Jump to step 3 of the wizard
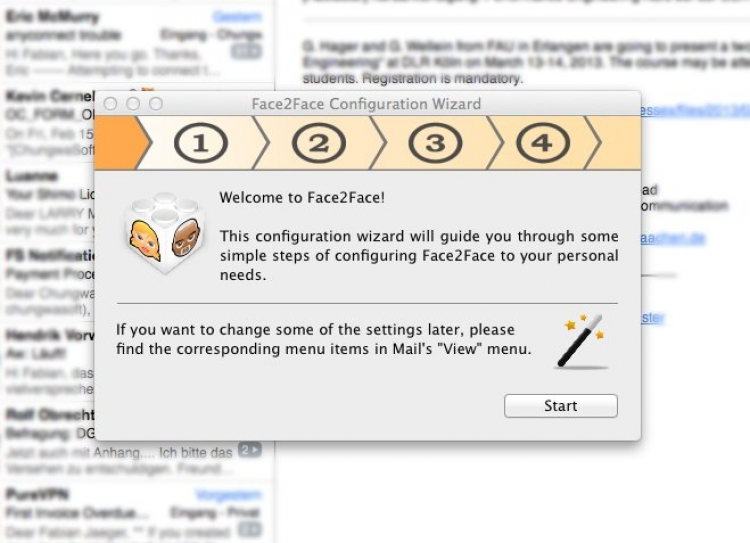 [435, 144]
